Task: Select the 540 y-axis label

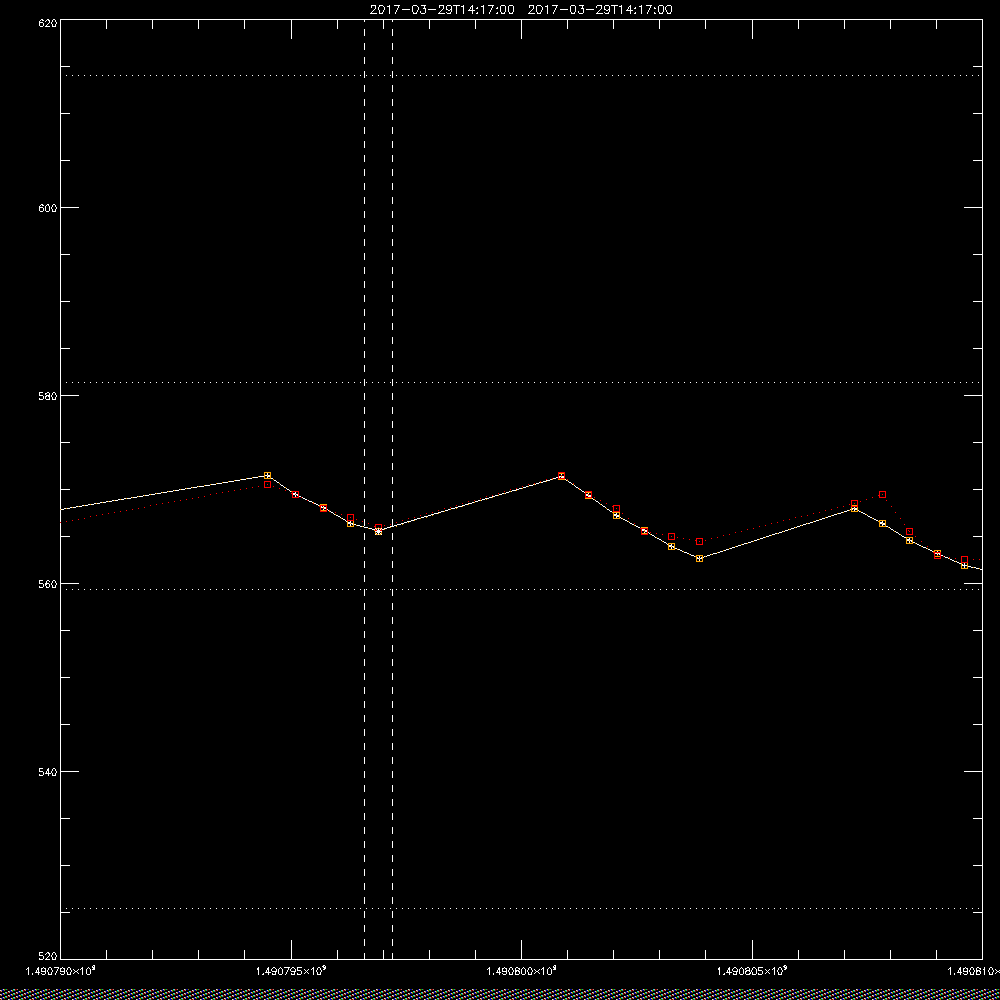Action: click(48, 772)
